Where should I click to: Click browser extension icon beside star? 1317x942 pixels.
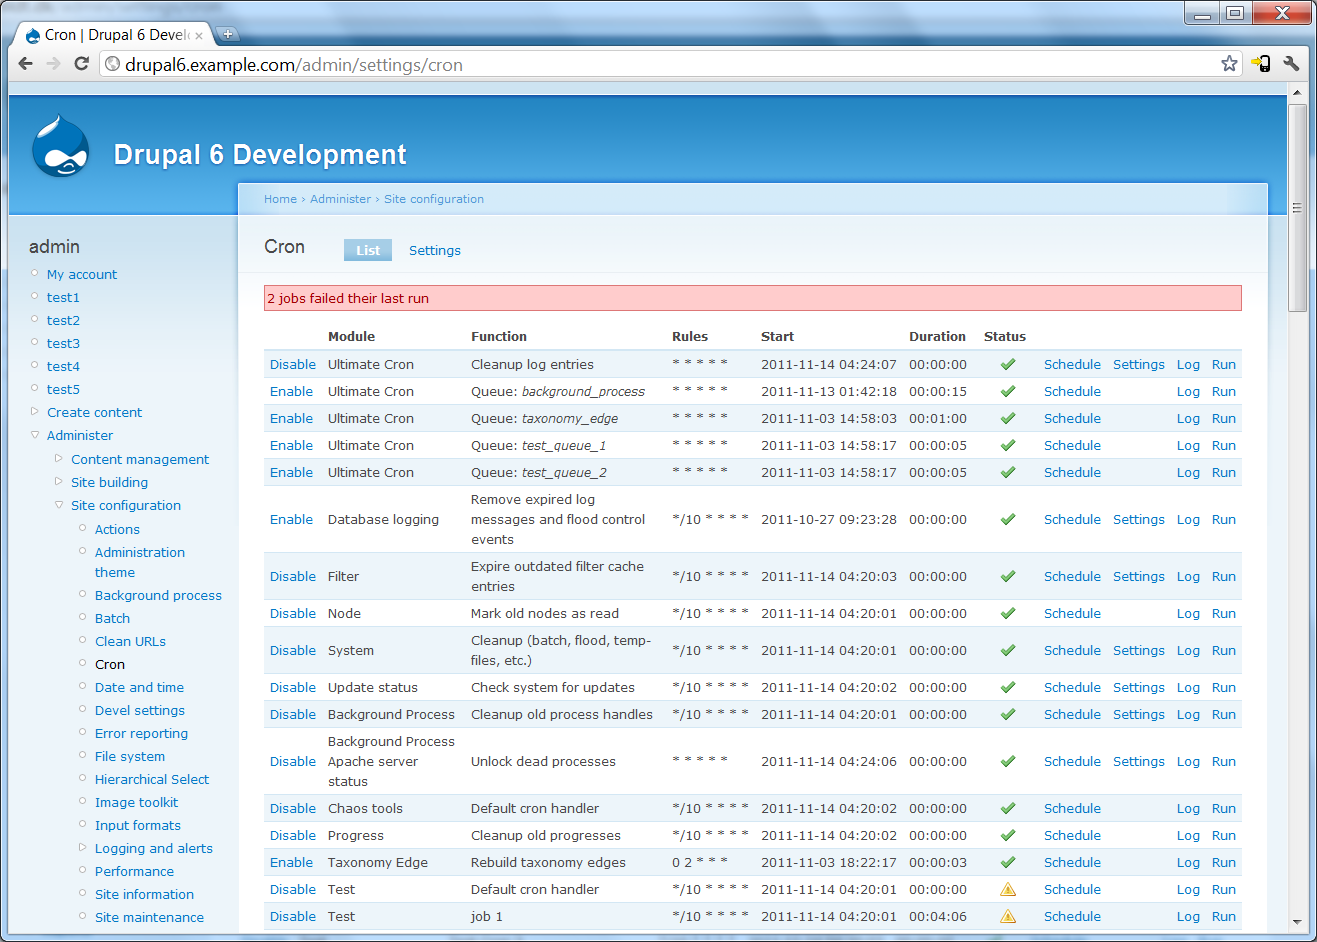coord(1261,64)
